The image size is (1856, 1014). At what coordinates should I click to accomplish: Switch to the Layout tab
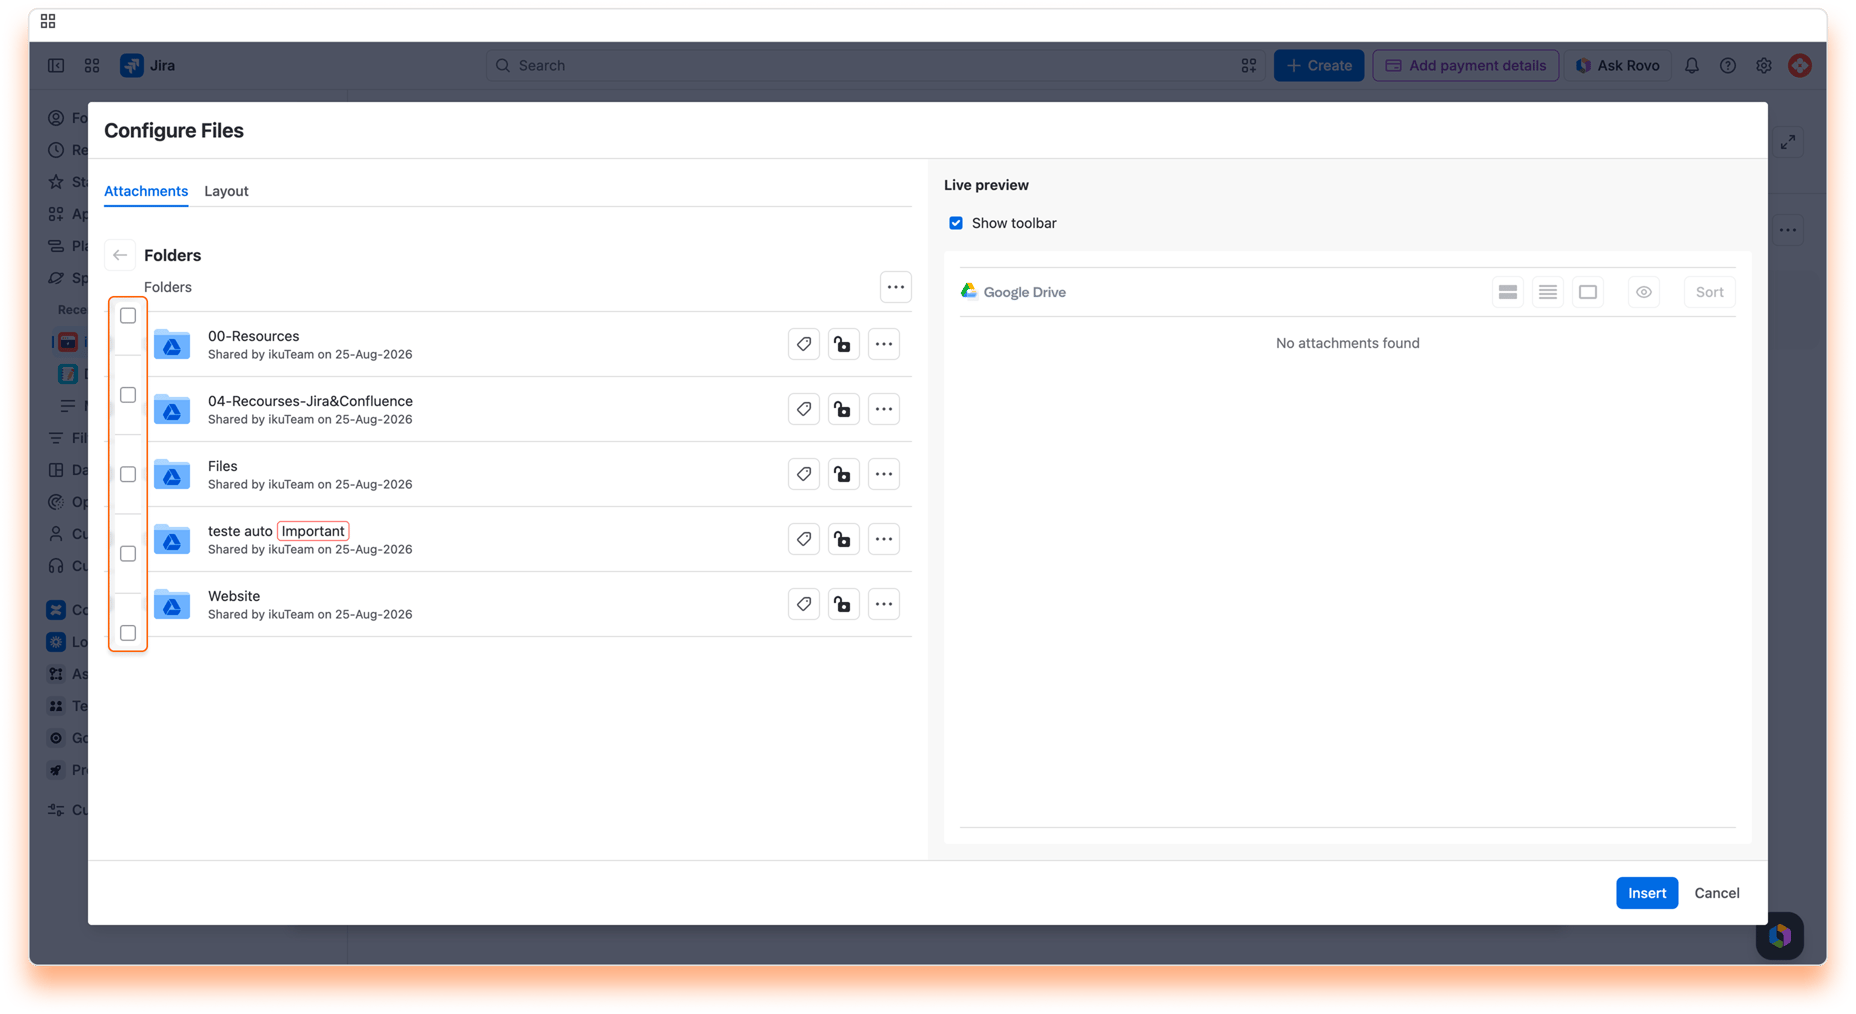click(226, 191)
